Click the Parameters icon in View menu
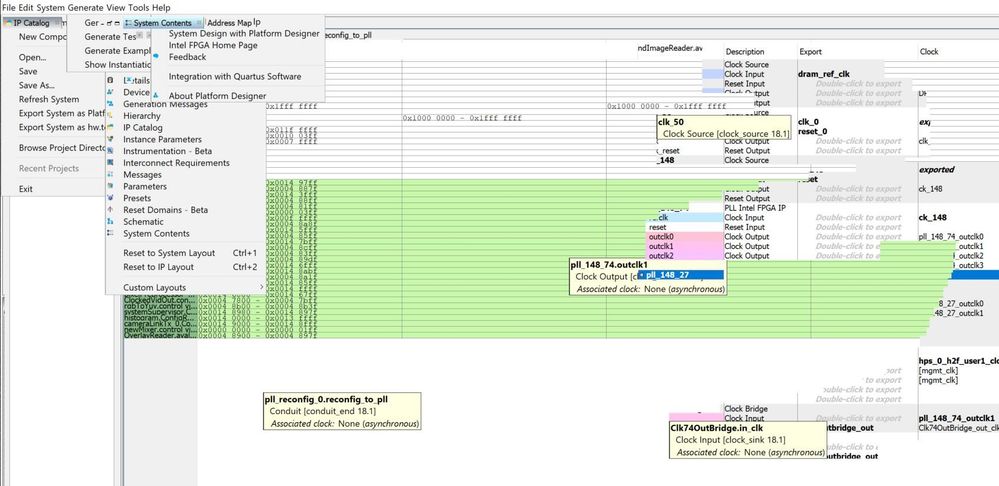Image resolution: width=999 pixels, height=486 pixels. (112, 187)
